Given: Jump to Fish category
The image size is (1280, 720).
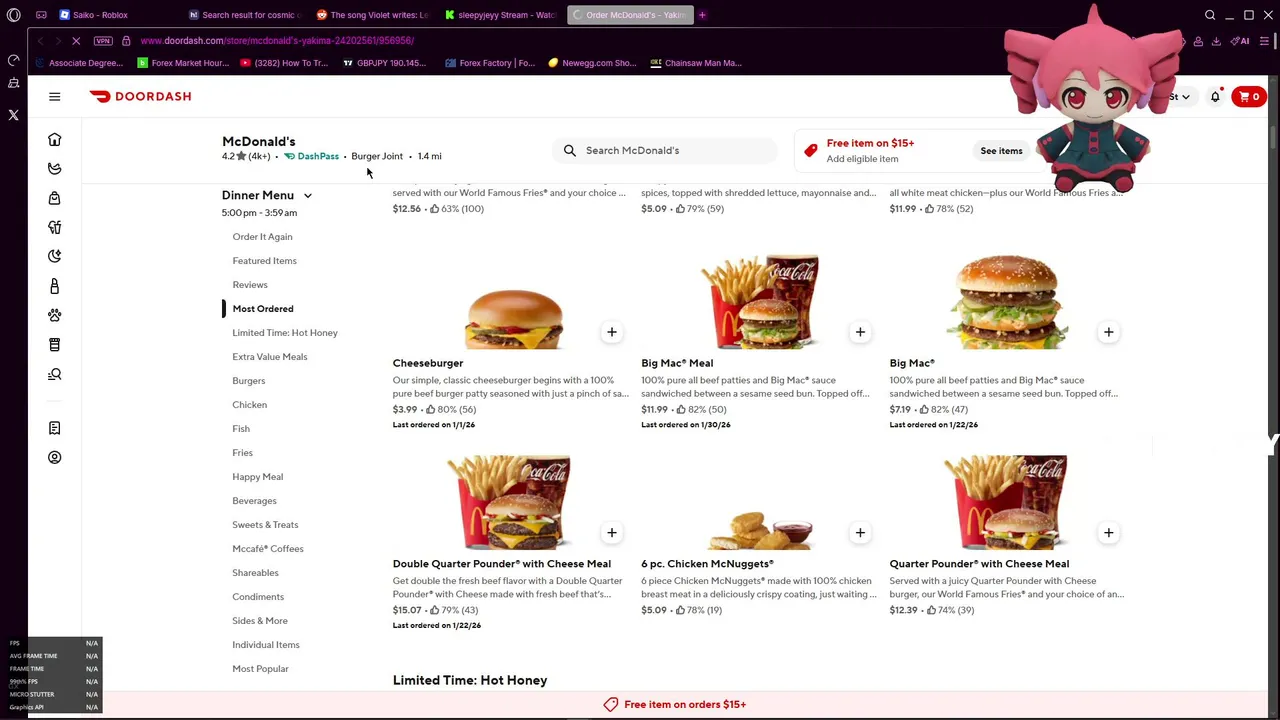Looking at the screenshot, I should 241,429.
